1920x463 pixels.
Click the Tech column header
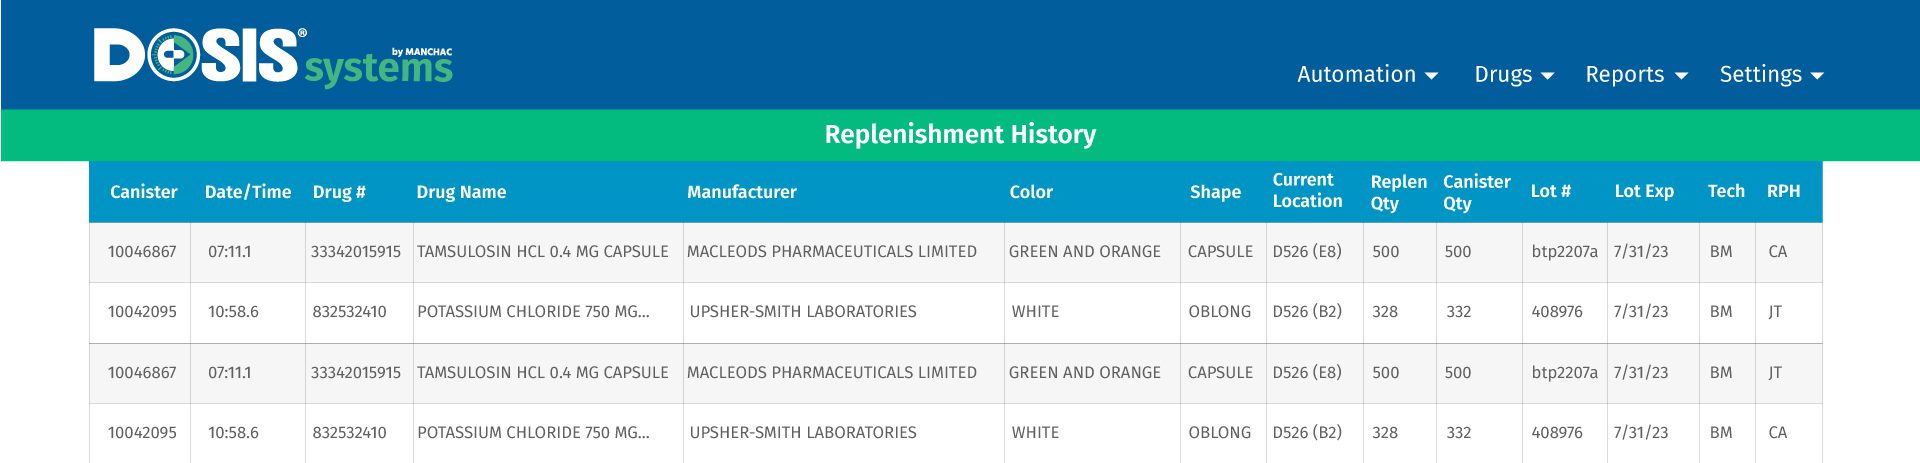pos(1726,192)
